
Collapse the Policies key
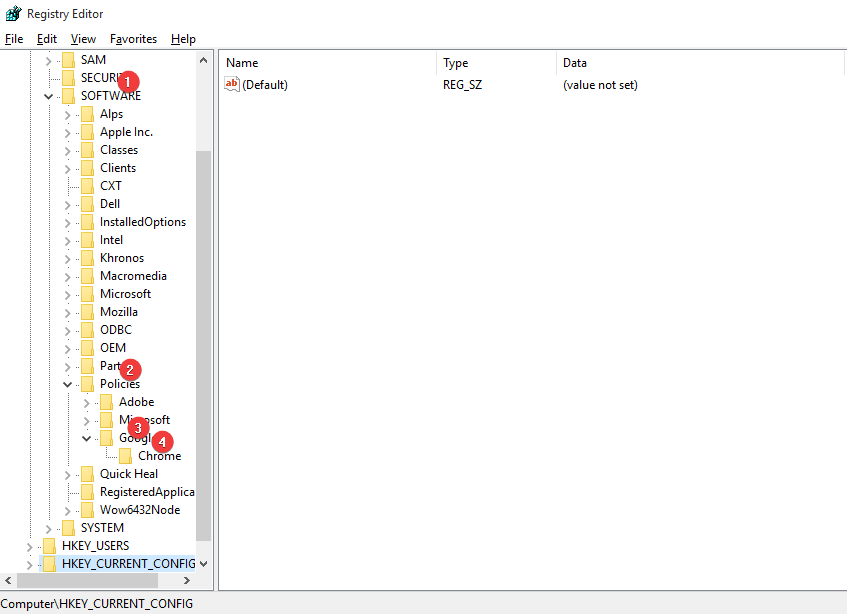(67, 384)
